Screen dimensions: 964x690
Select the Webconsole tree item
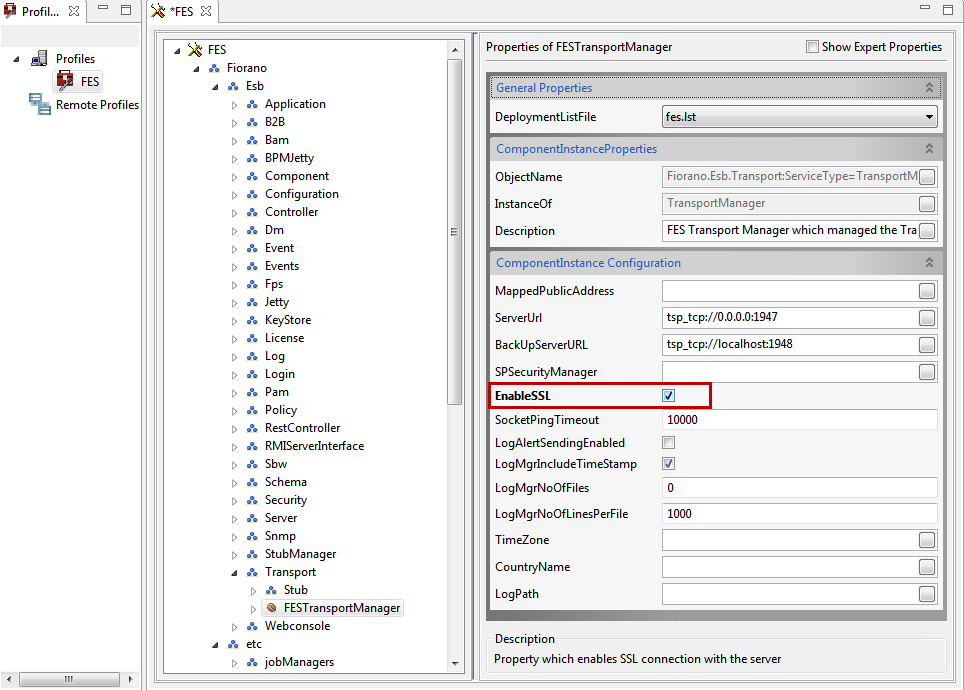coord(297,626)
